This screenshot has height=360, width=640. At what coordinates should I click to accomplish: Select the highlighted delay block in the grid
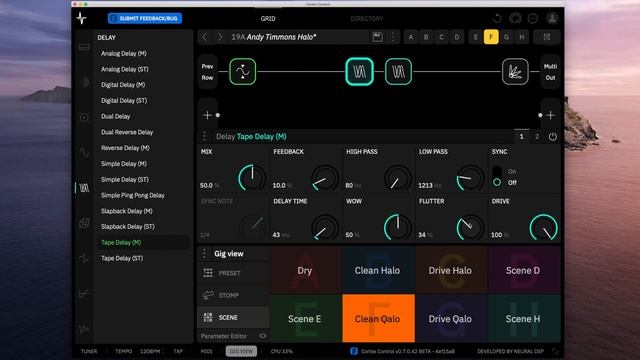point(359,71)
